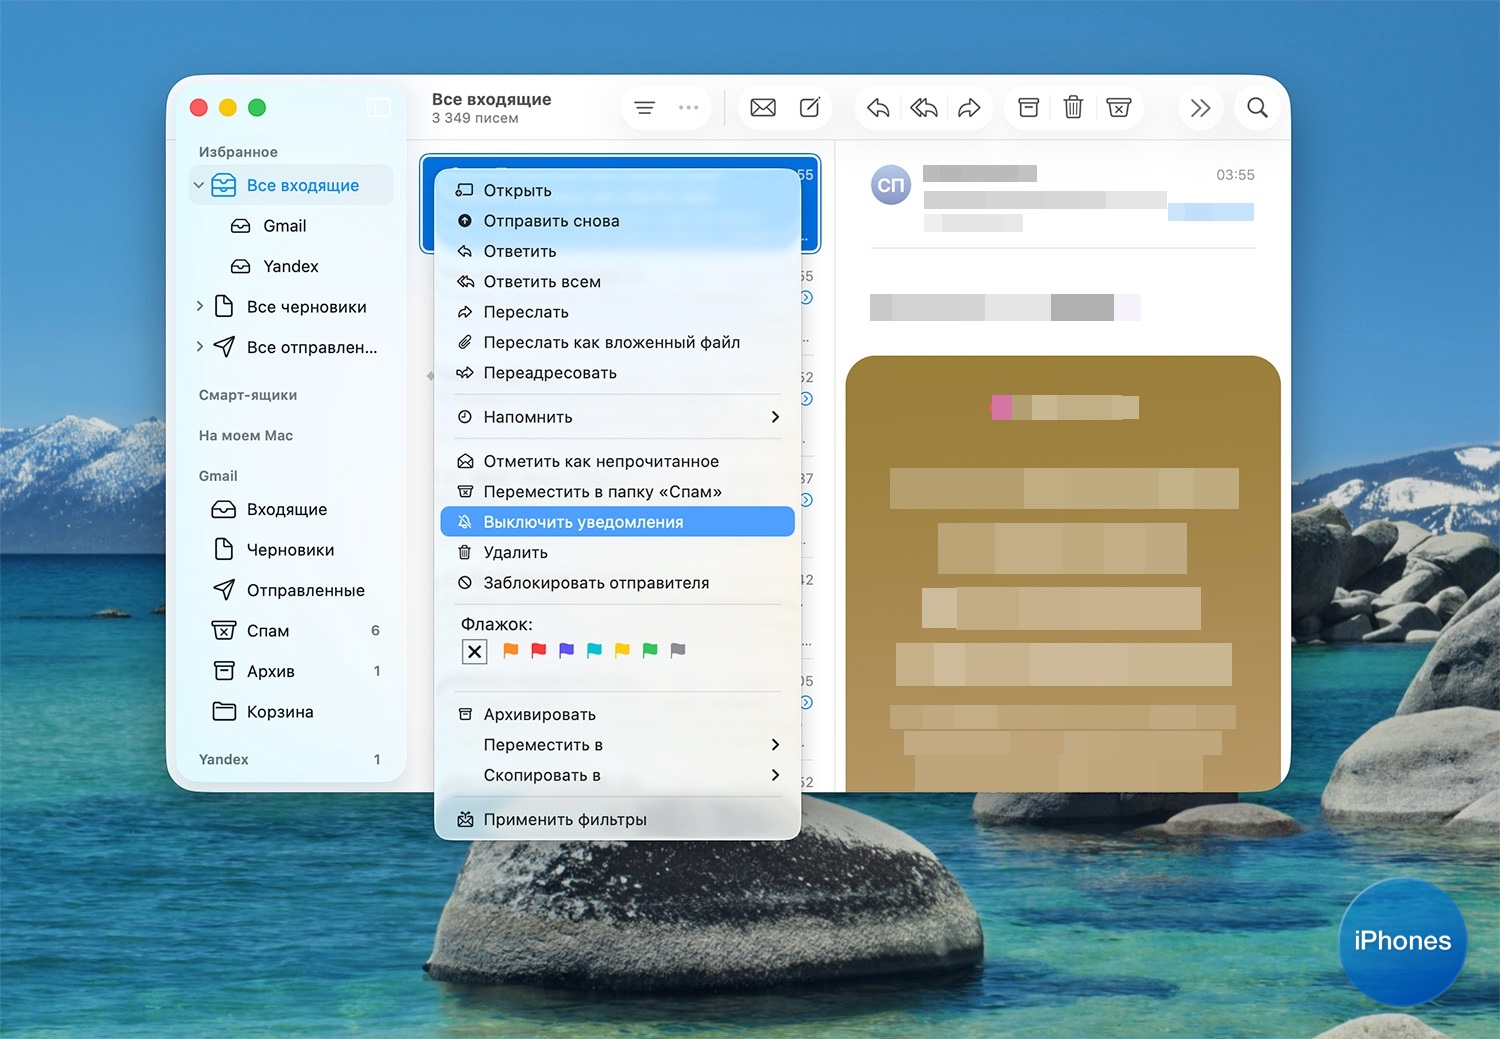Image resolution: width=1500 pixels, height=1039 pixels.
Task: Click the archive box toolbar icon
Action: tap(1028, 108)
